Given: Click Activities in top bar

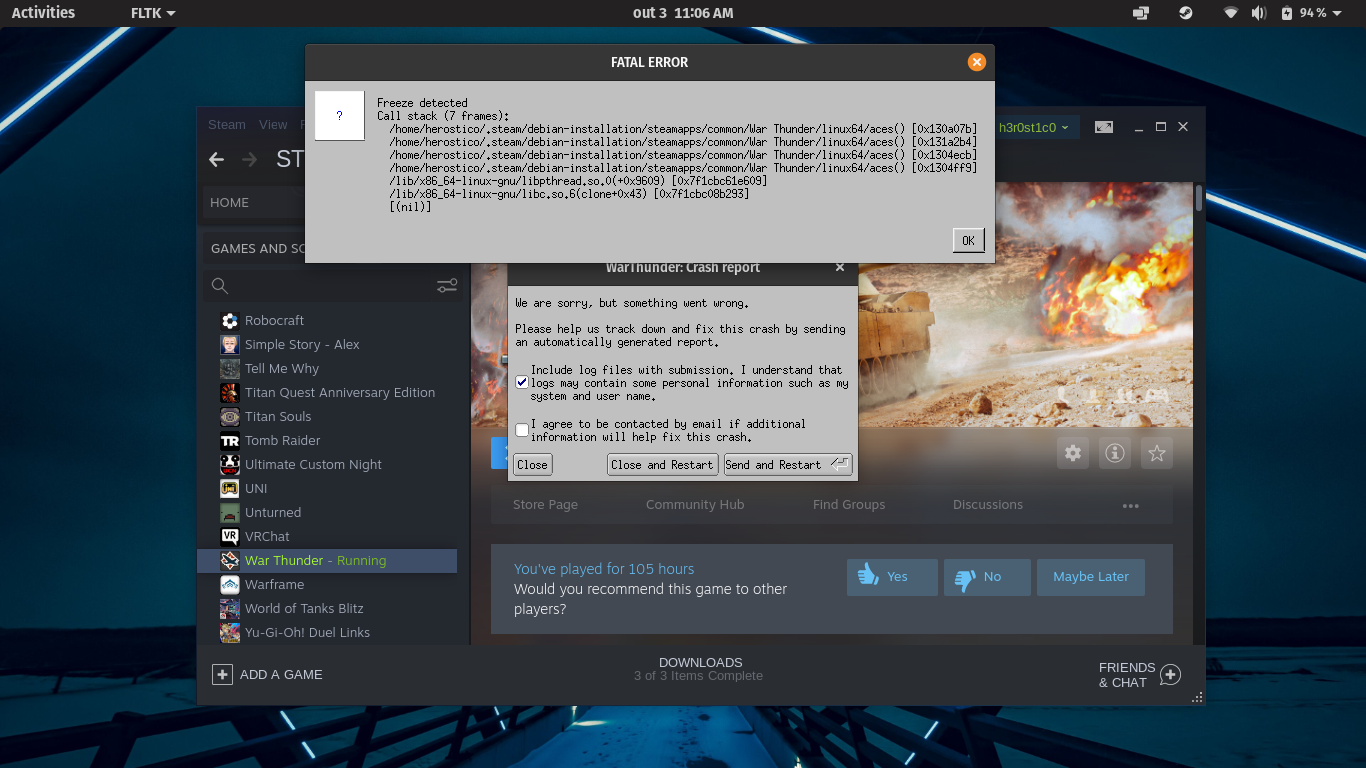Looking at the screenshot, I should (43, 13).
